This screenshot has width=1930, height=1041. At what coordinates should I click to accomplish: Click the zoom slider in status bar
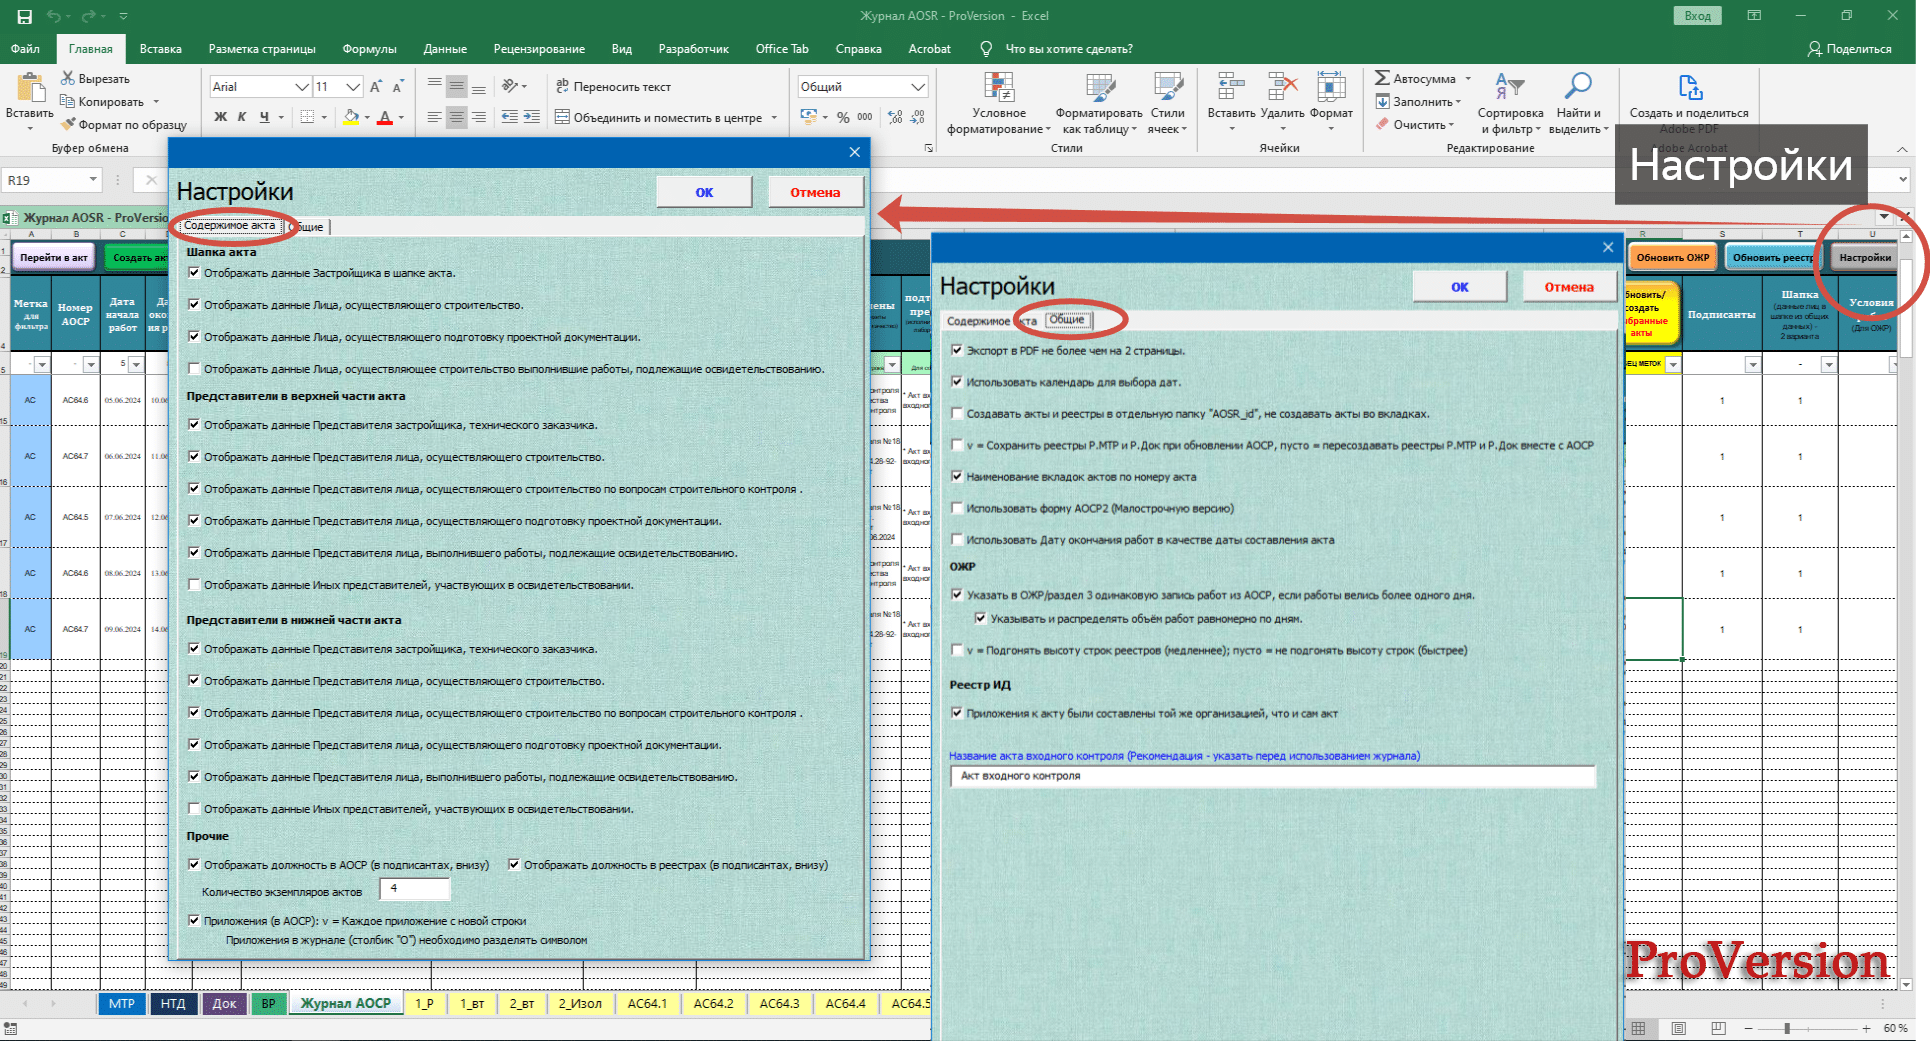coord(1787,1028)
